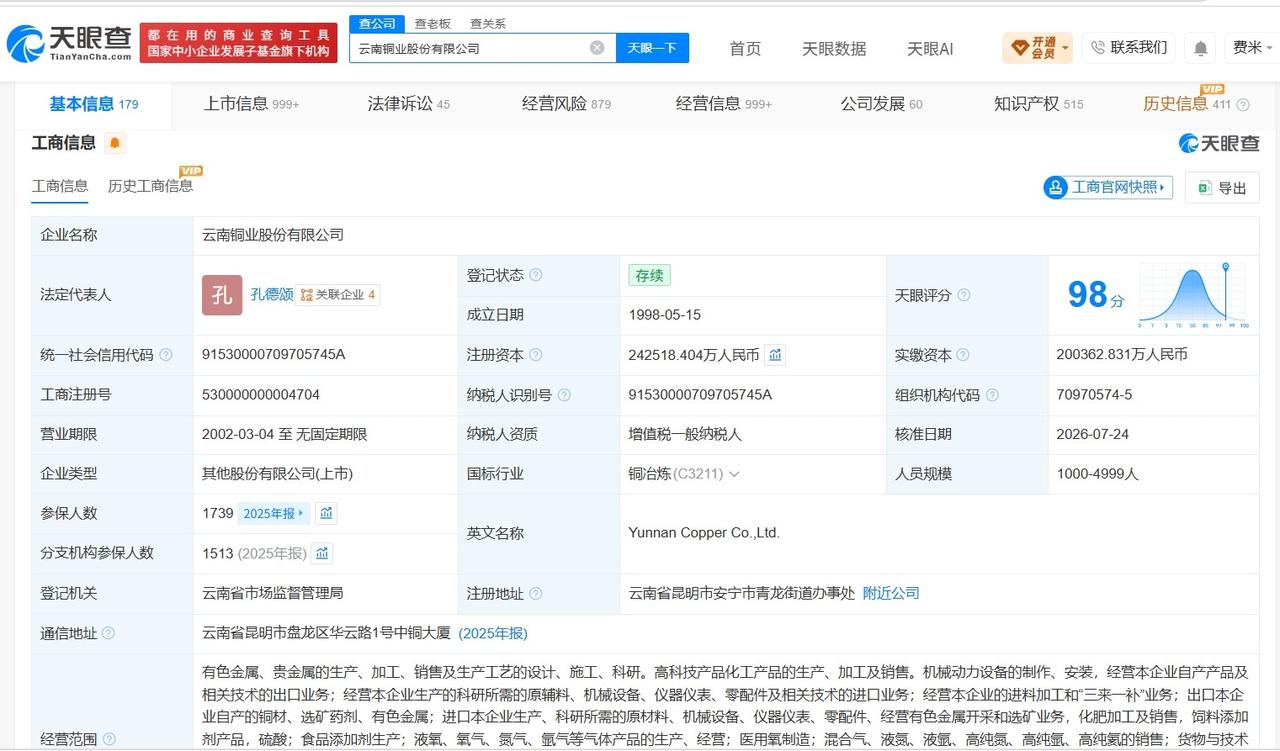Export data with the 导出 button
Image resolution: width=1280 pixels, height=751 pixels.
pos(1222,187)
